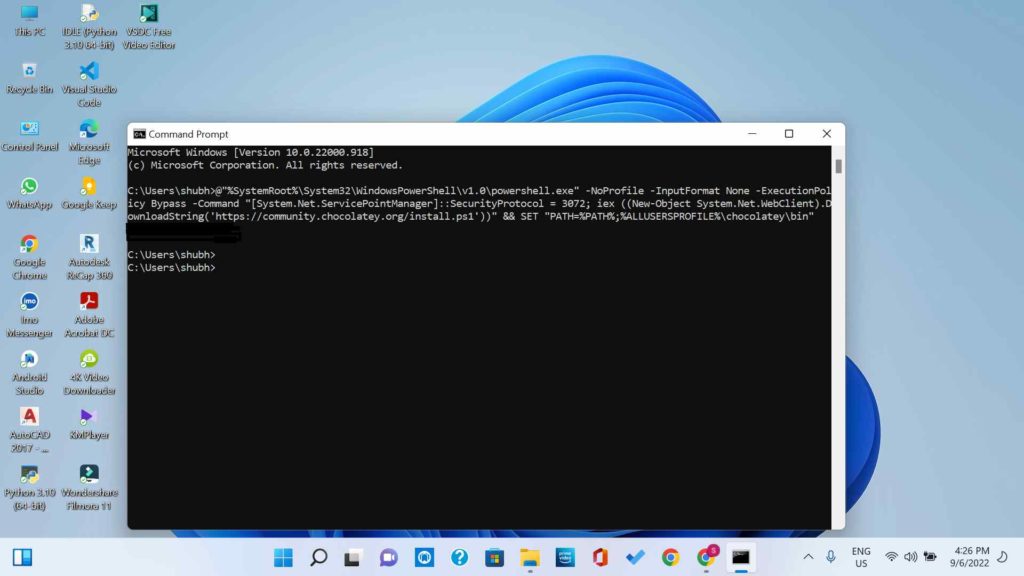Maximize the Command Prompt window

point(789,133)
